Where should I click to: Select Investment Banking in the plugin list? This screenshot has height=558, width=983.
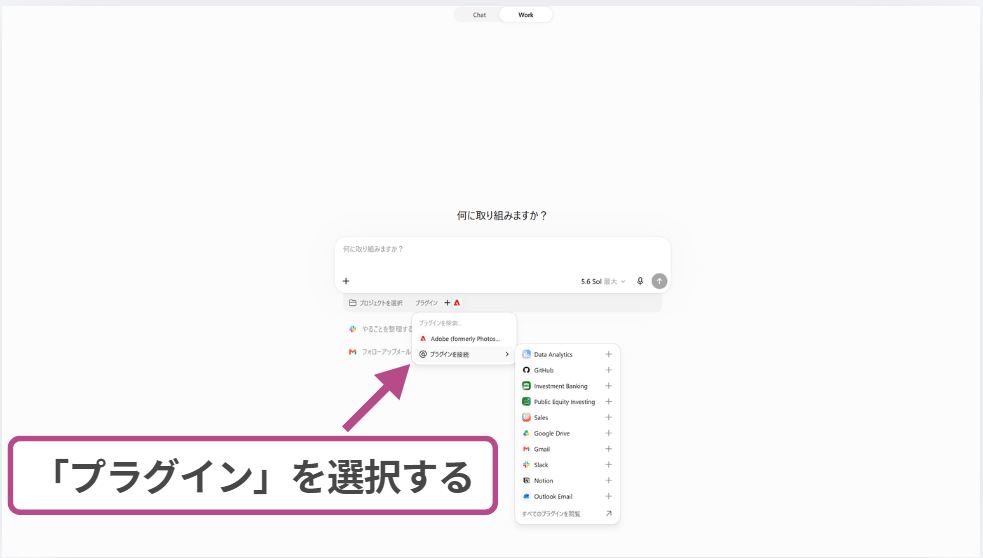560,386
